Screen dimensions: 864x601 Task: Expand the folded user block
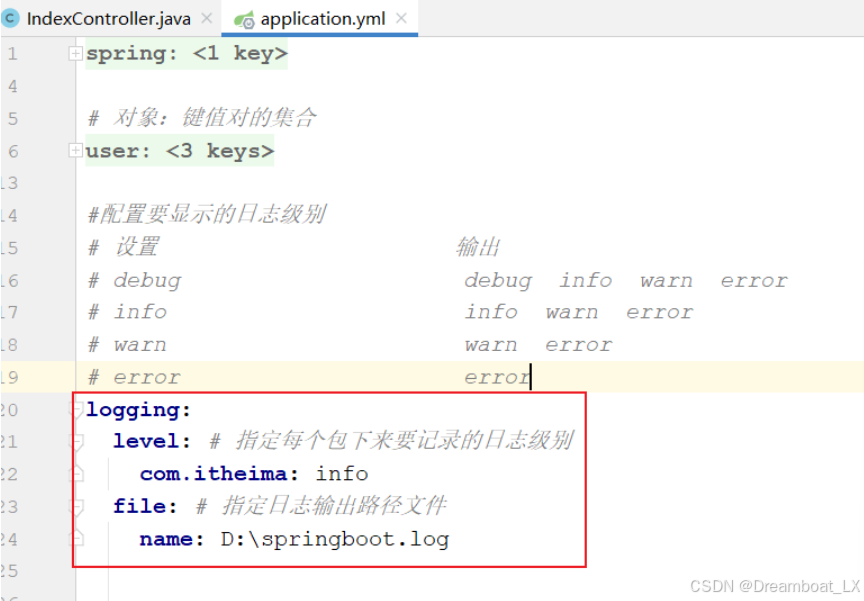pyautogui.click(x=75, y=150)
